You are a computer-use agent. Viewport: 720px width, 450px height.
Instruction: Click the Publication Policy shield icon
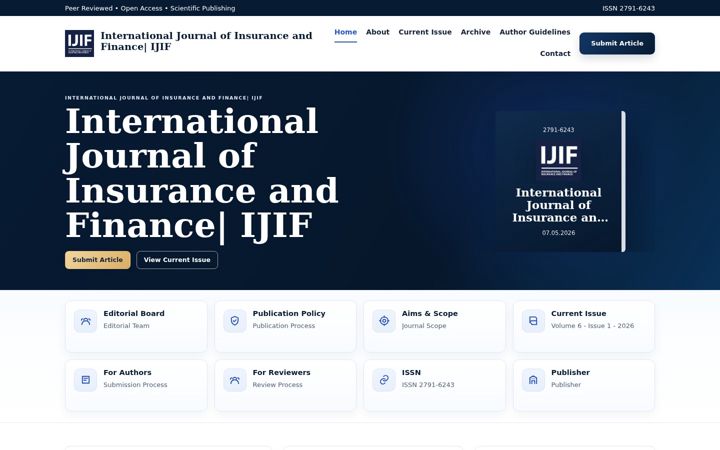point(235,321)
